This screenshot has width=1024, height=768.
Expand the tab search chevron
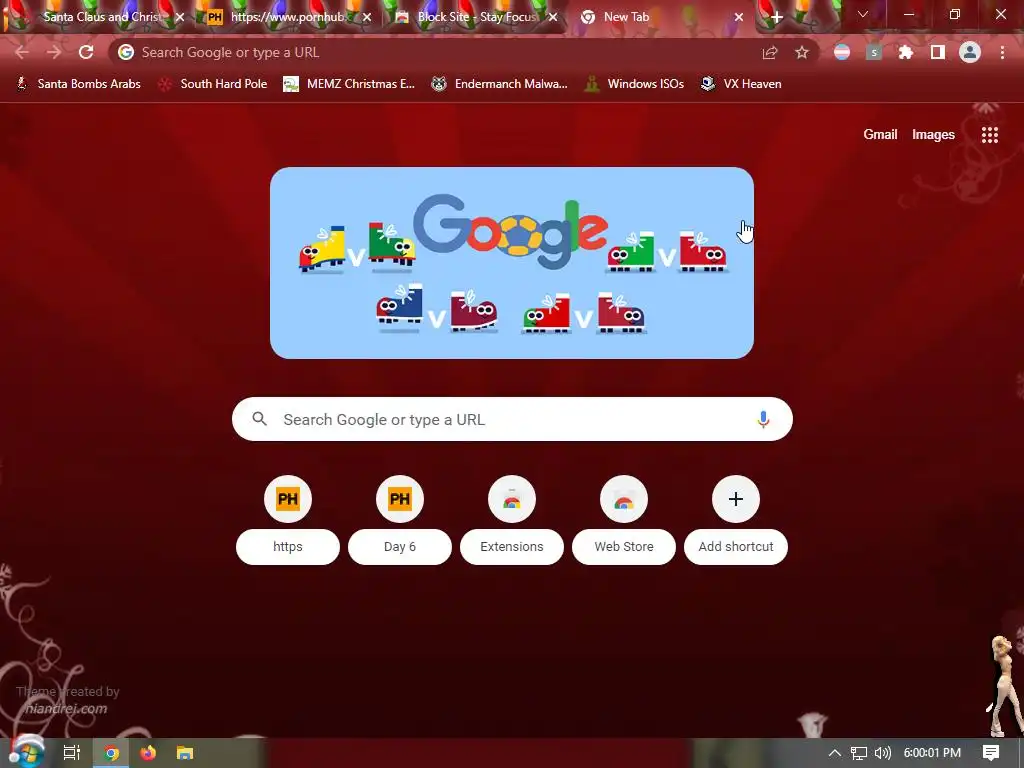click(x=863, y=14)
